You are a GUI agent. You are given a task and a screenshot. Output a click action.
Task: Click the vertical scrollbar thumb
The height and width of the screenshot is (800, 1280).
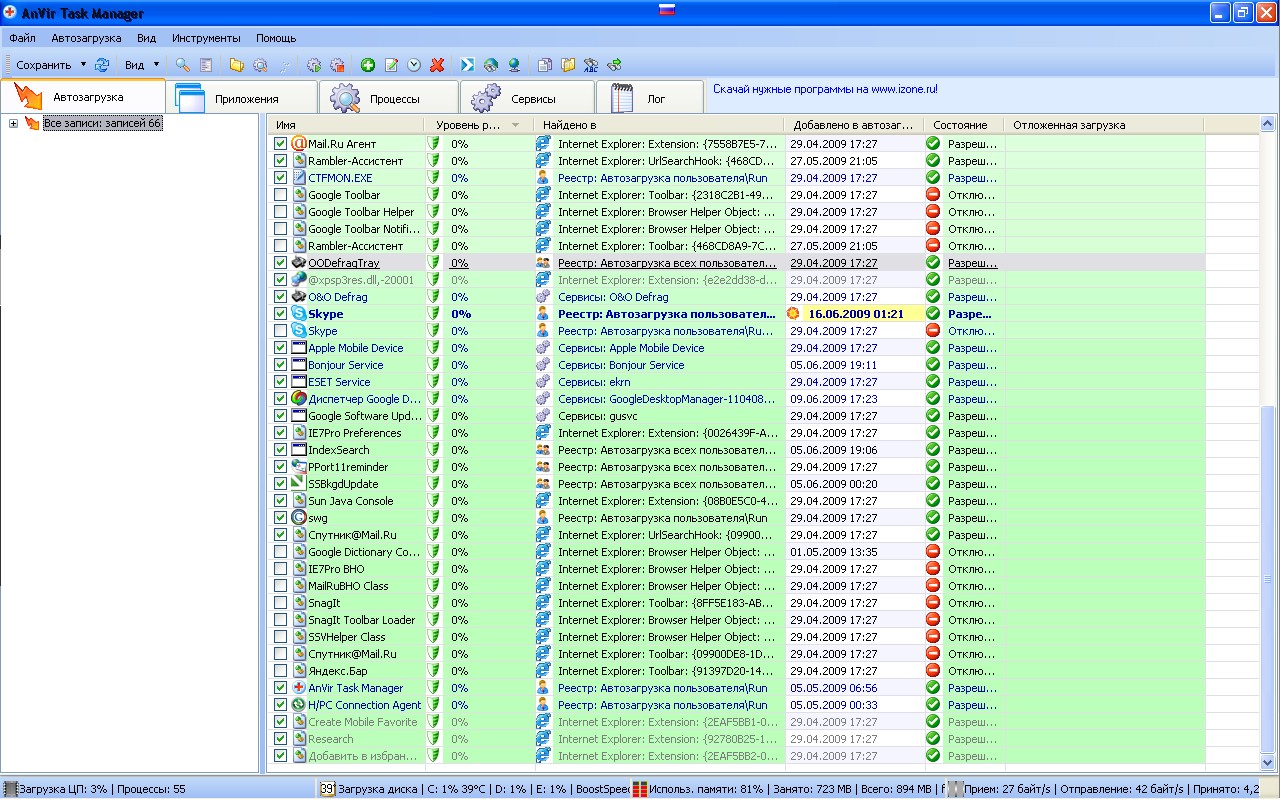1269,578
